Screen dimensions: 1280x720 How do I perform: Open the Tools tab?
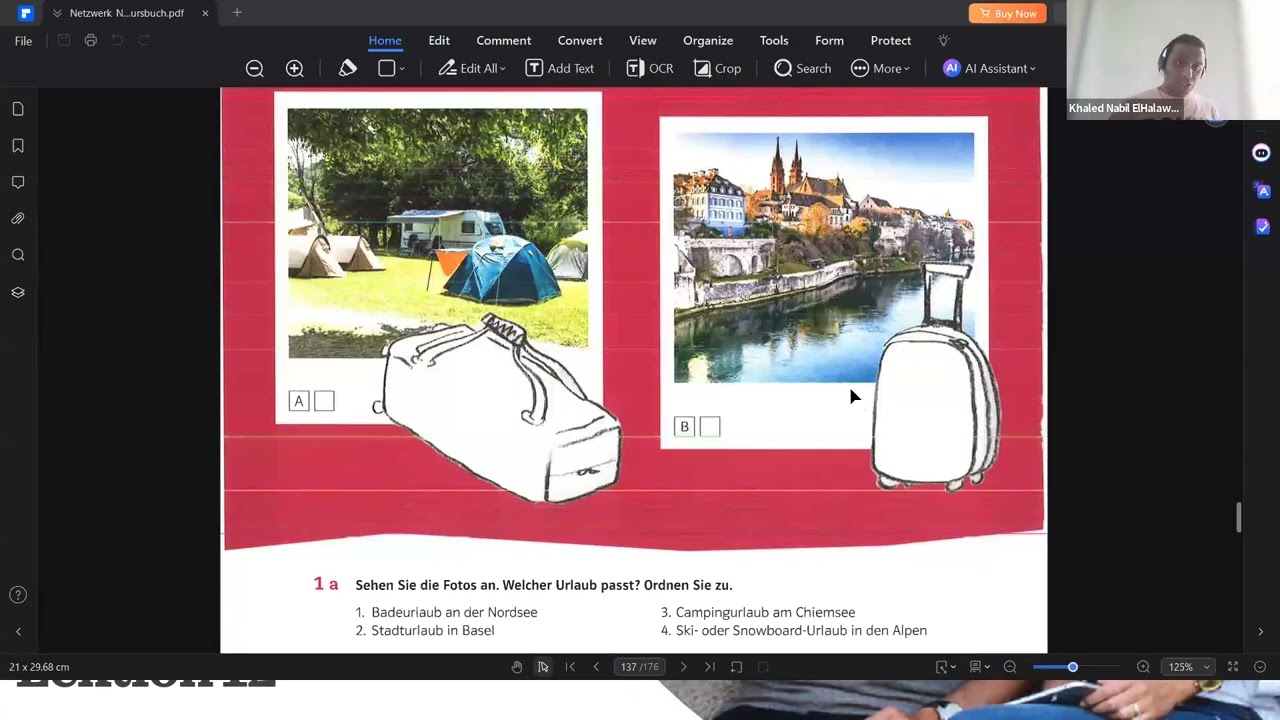click(x=774, y=40)
